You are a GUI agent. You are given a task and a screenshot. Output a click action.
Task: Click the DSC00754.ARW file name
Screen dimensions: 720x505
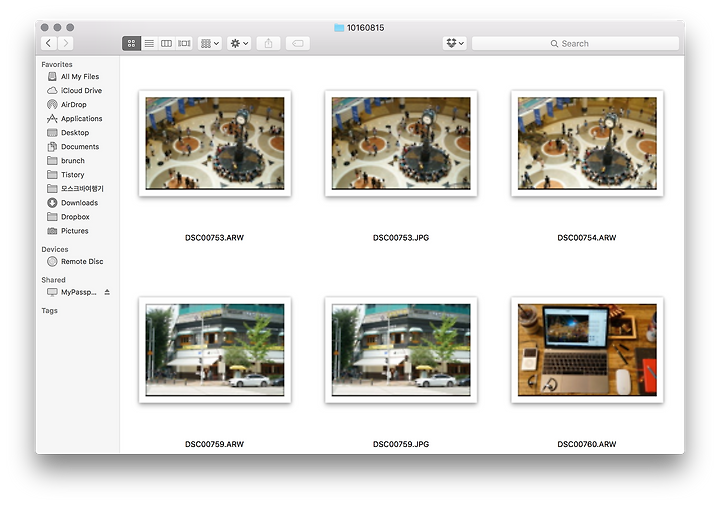(x=587, y=238)
